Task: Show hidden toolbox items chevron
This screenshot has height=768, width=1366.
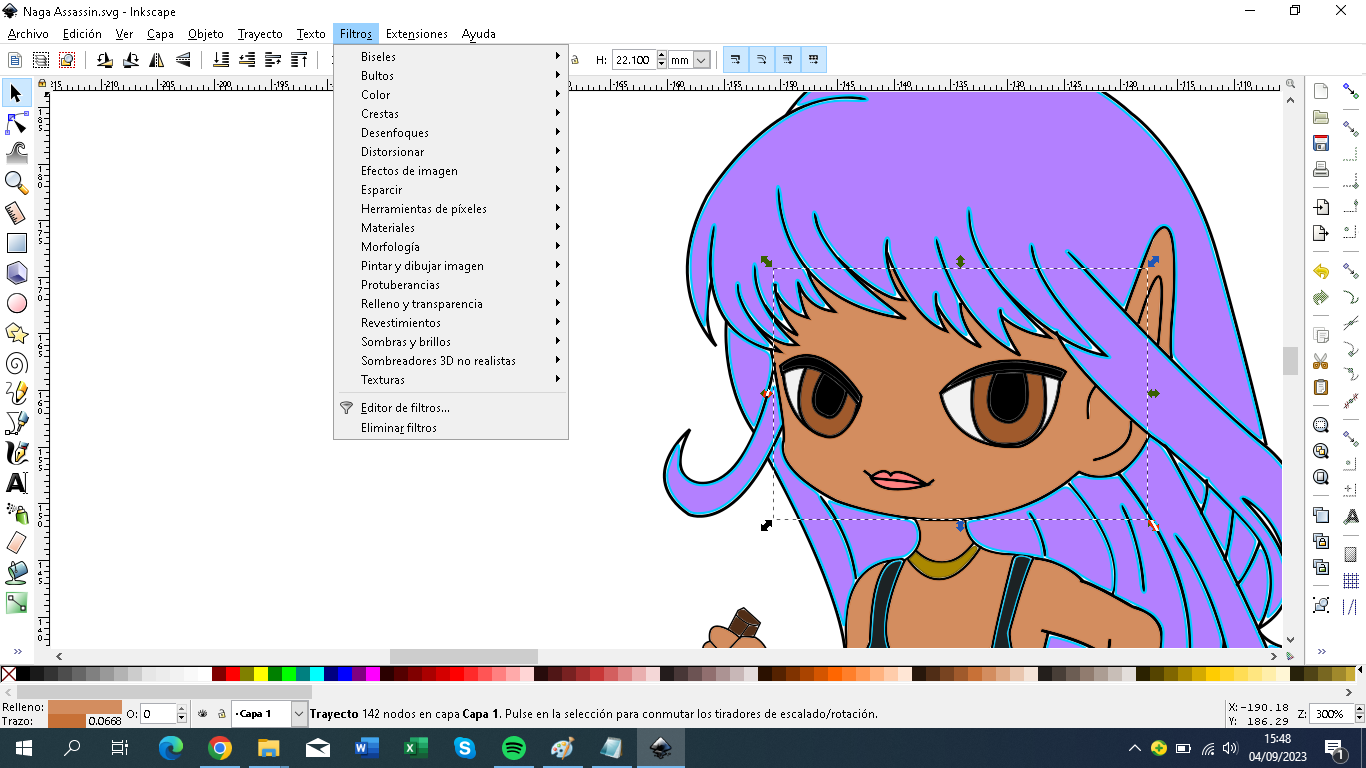Action: [x=16, y=652]
